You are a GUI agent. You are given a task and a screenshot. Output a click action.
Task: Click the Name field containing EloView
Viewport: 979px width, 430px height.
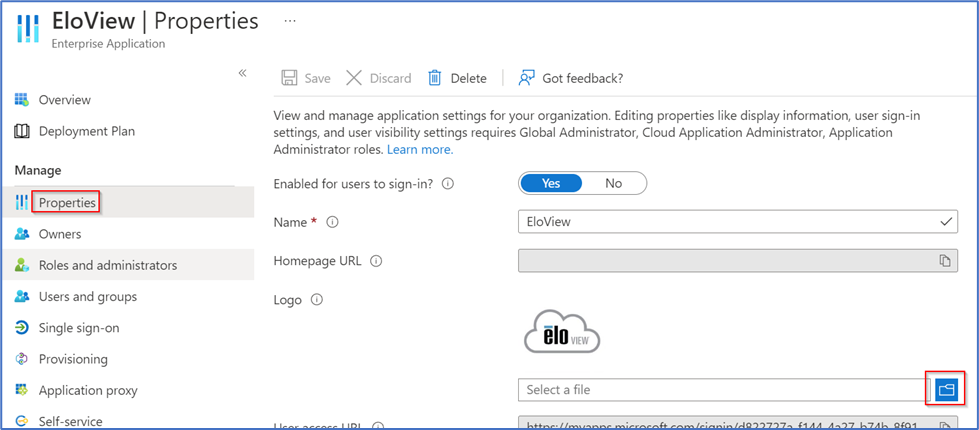pyautogui.click(x=738, y=222)
